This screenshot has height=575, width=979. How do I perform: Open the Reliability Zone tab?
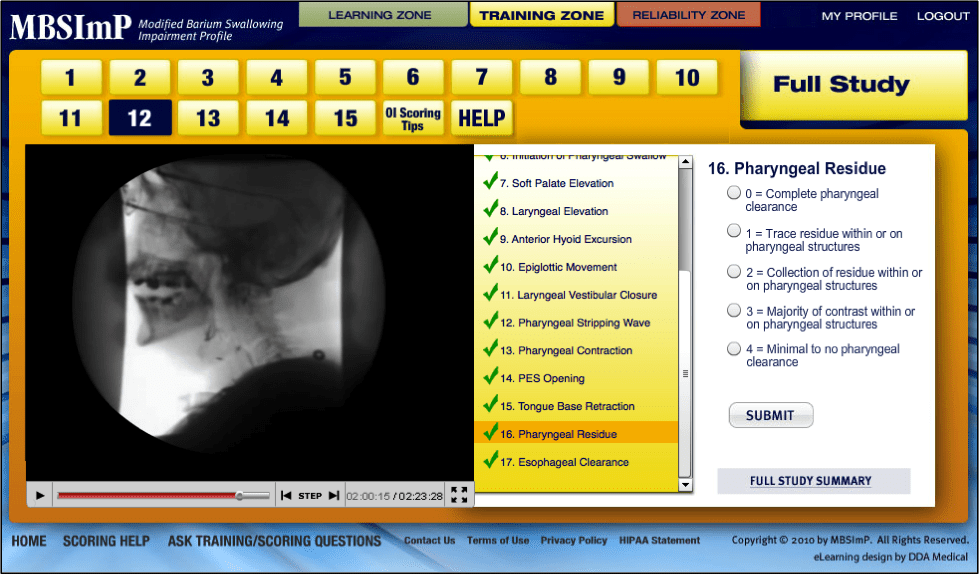[689, 15]
